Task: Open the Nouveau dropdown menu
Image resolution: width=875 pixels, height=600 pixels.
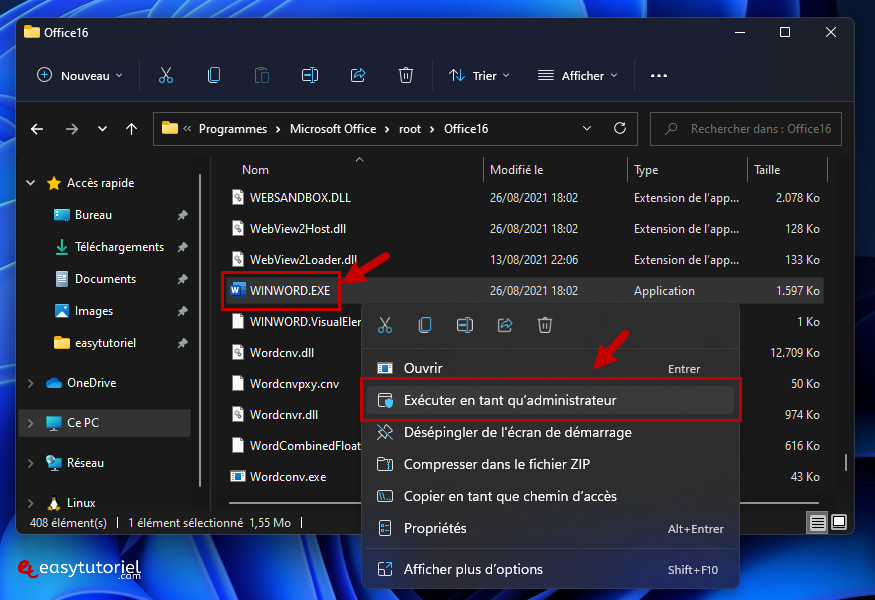Action: click(80, 75)
